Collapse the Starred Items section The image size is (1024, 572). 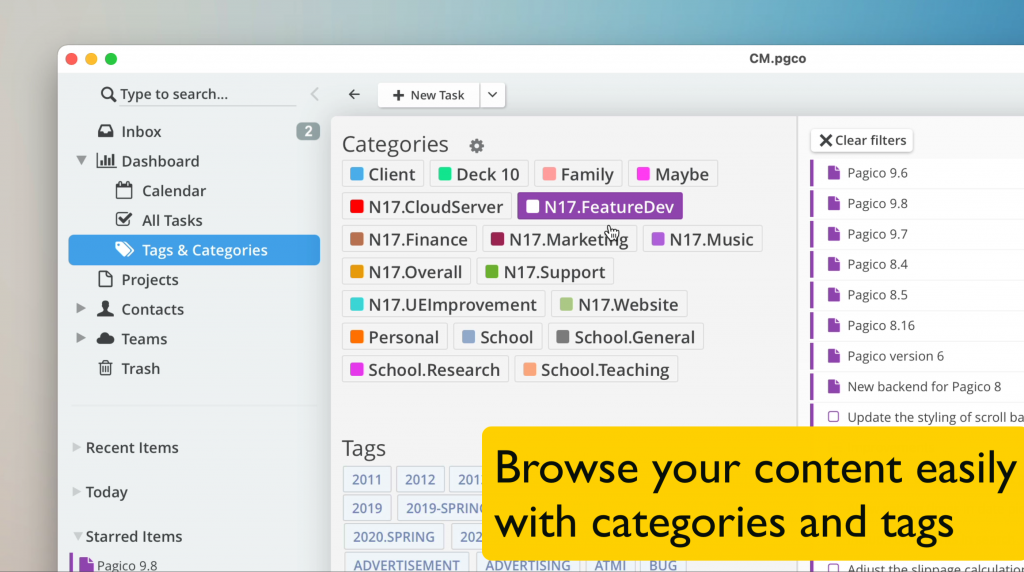click(x=77, y=536)
